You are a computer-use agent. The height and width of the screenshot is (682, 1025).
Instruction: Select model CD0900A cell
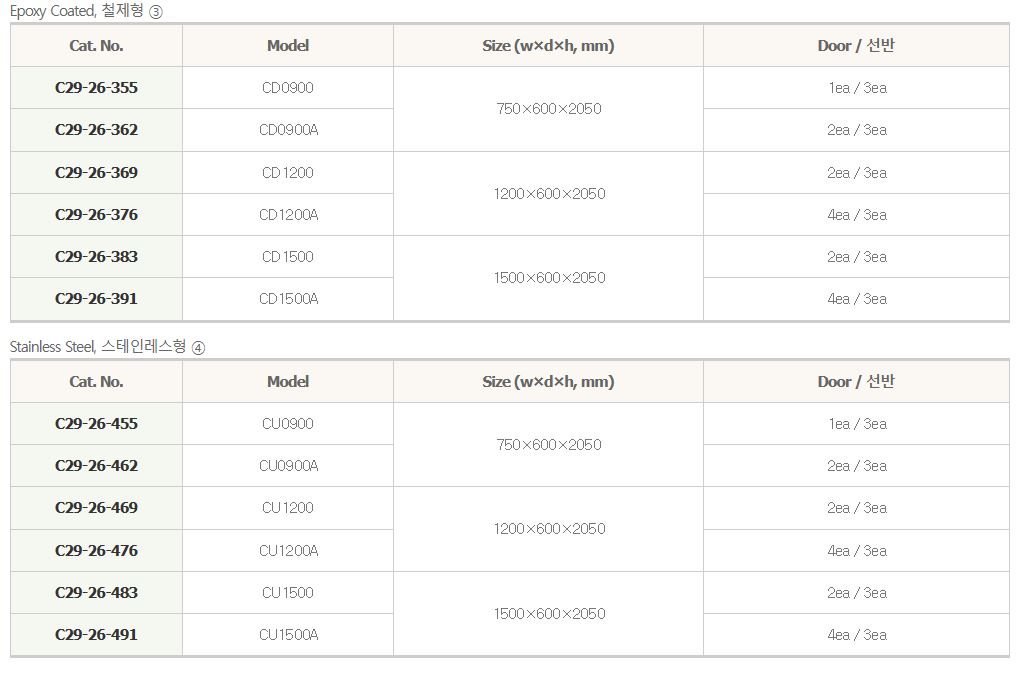coord(288,130)
